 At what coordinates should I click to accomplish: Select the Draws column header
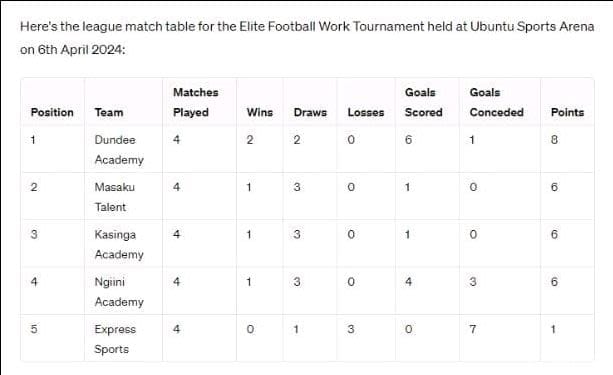click(310, 113)
